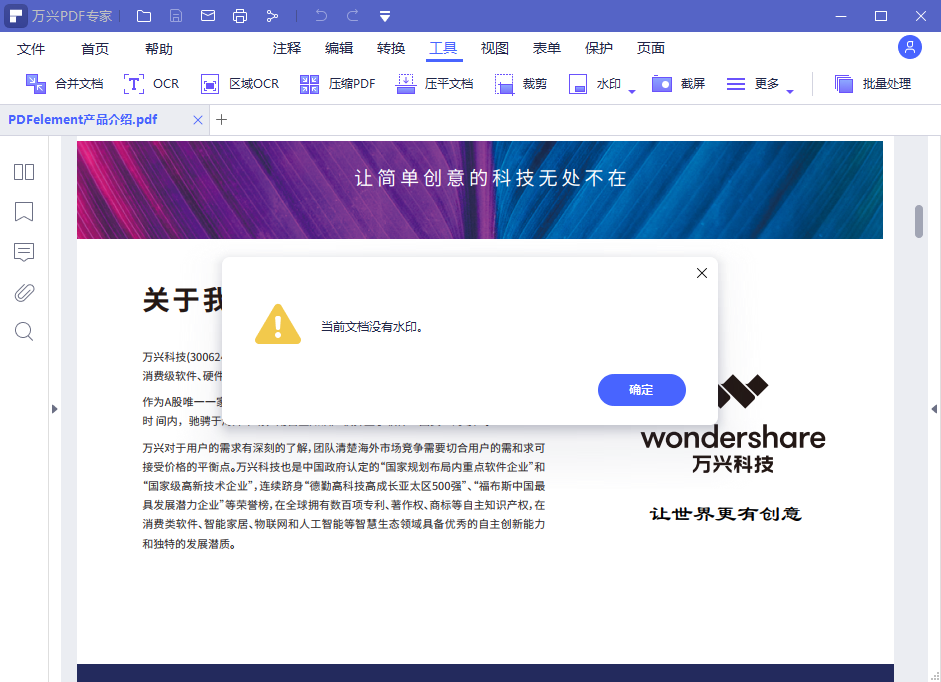The image size is (941, 682).
Task: Confirm dialog with 确定 button
Action: tap(641, 390)
